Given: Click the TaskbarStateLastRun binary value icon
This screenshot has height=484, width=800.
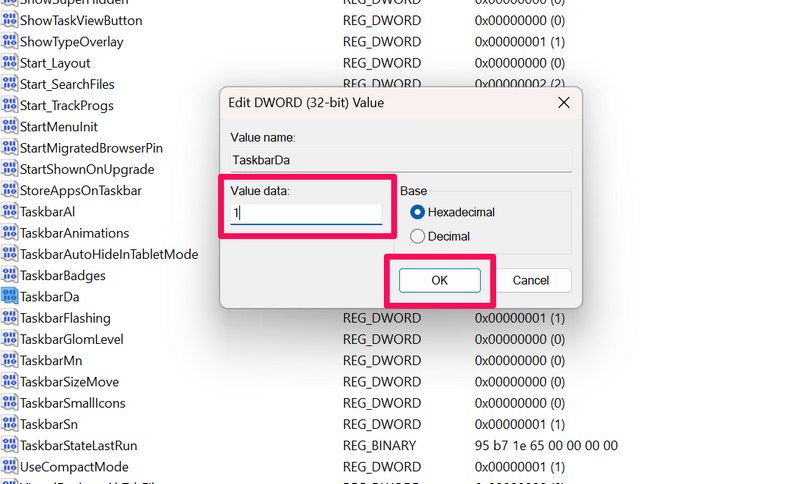Looking at the screenshot, I should point(9,445).
